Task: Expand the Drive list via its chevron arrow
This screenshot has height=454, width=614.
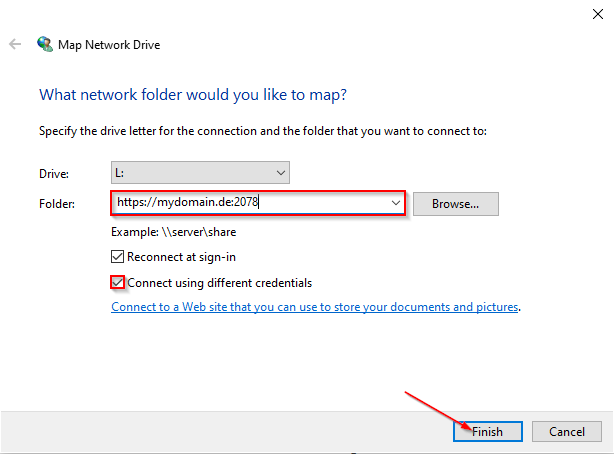Action: pos(280,173)
